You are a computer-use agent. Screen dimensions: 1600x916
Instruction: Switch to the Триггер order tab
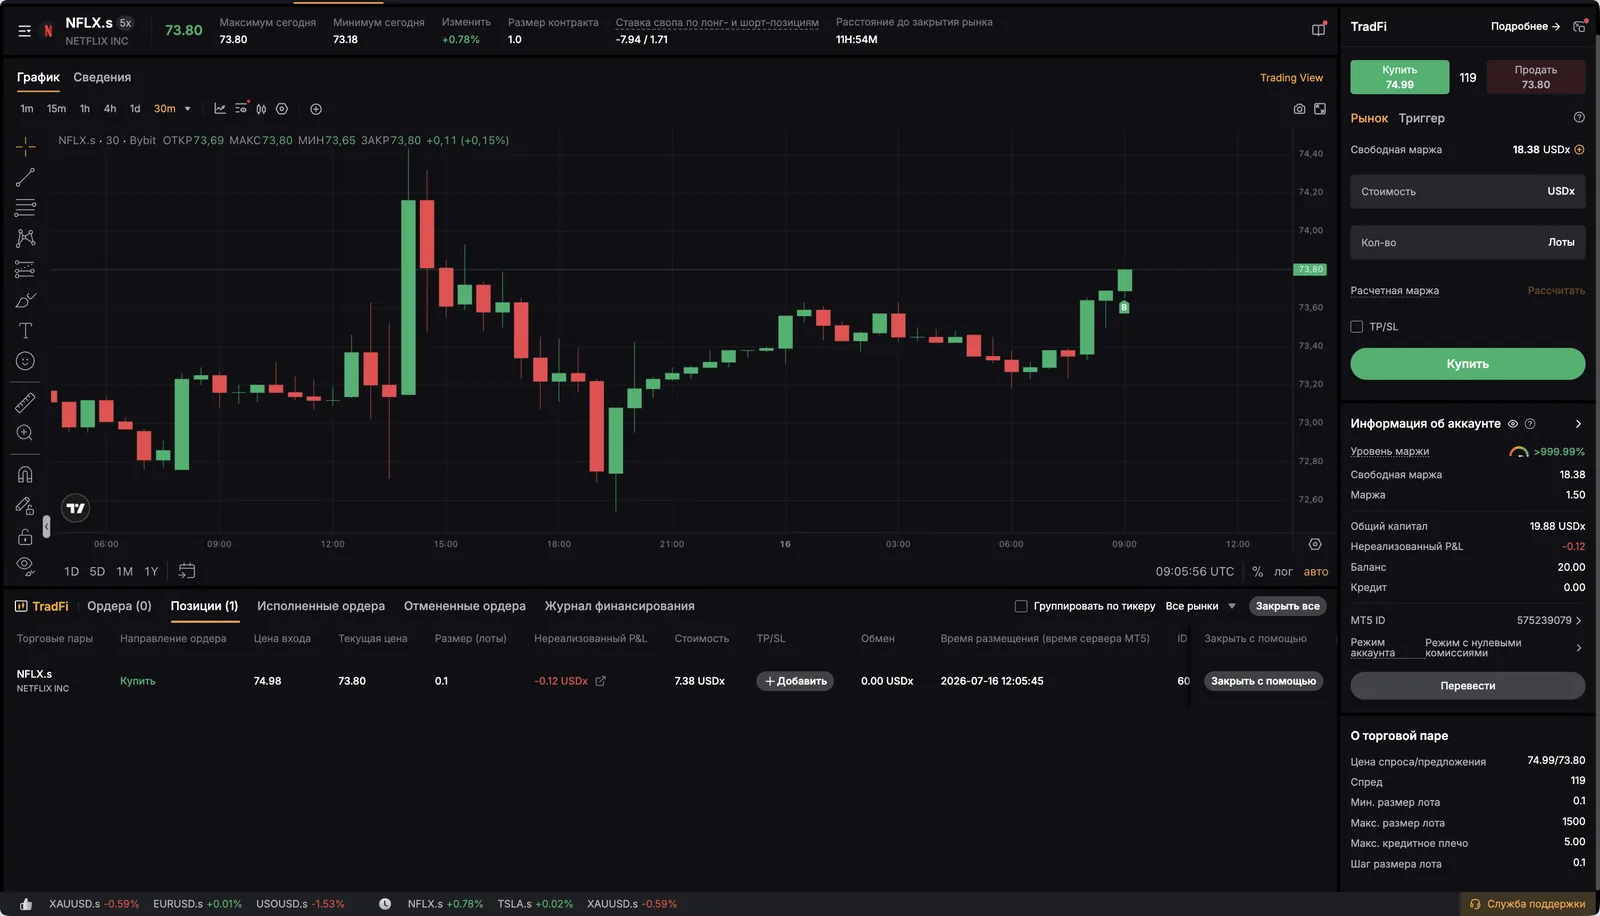pos(1421,118)
